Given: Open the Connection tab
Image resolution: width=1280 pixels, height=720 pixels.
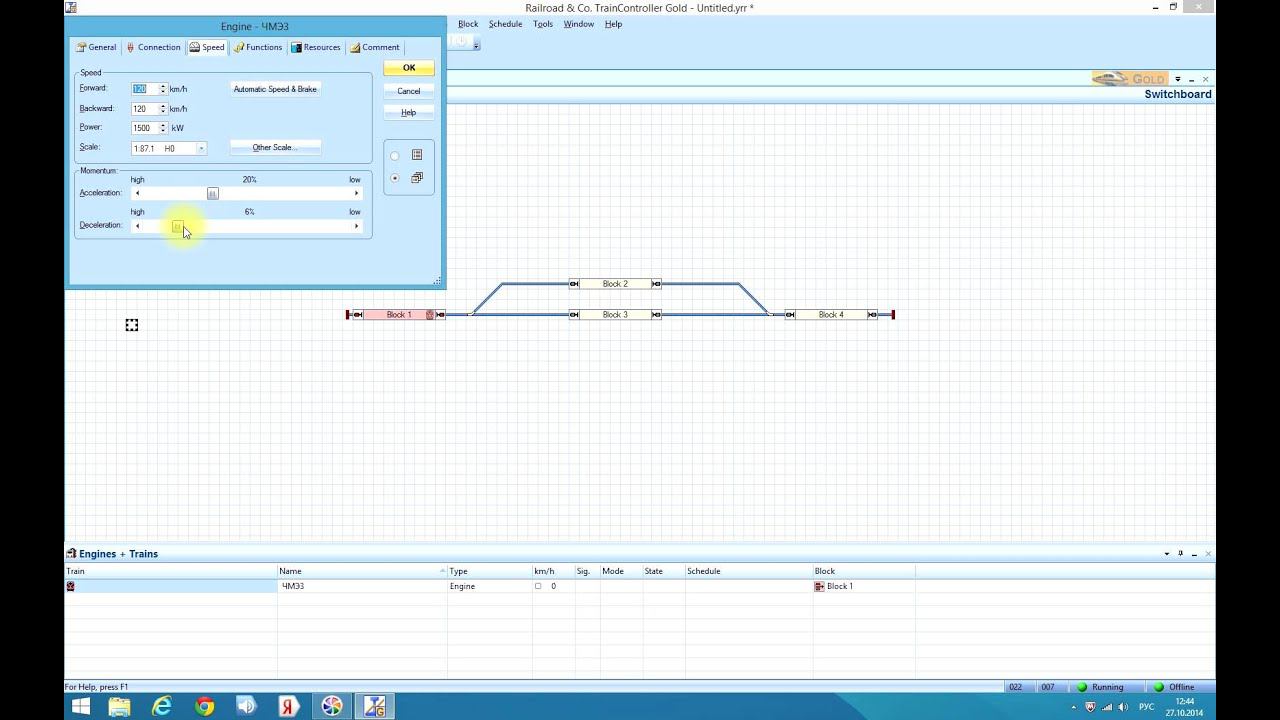Looking at the screenshot, I should [153, 47].
